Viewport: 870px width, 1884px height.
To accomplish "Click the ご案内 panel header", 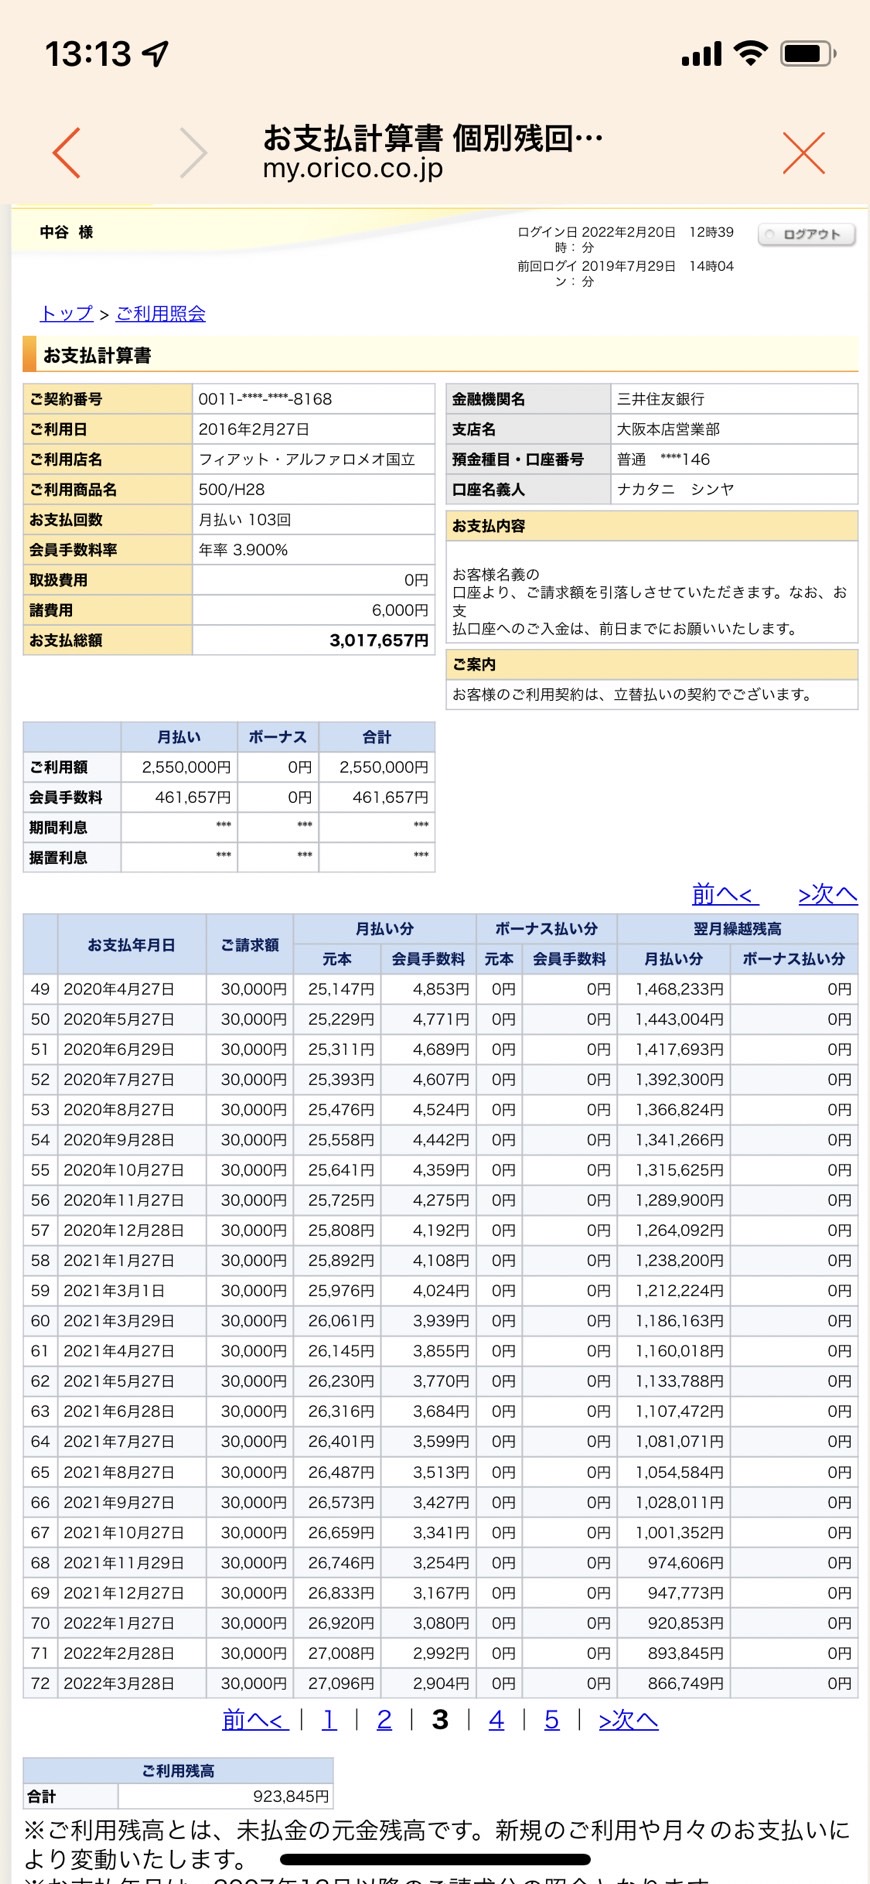I will coord(652,665).
